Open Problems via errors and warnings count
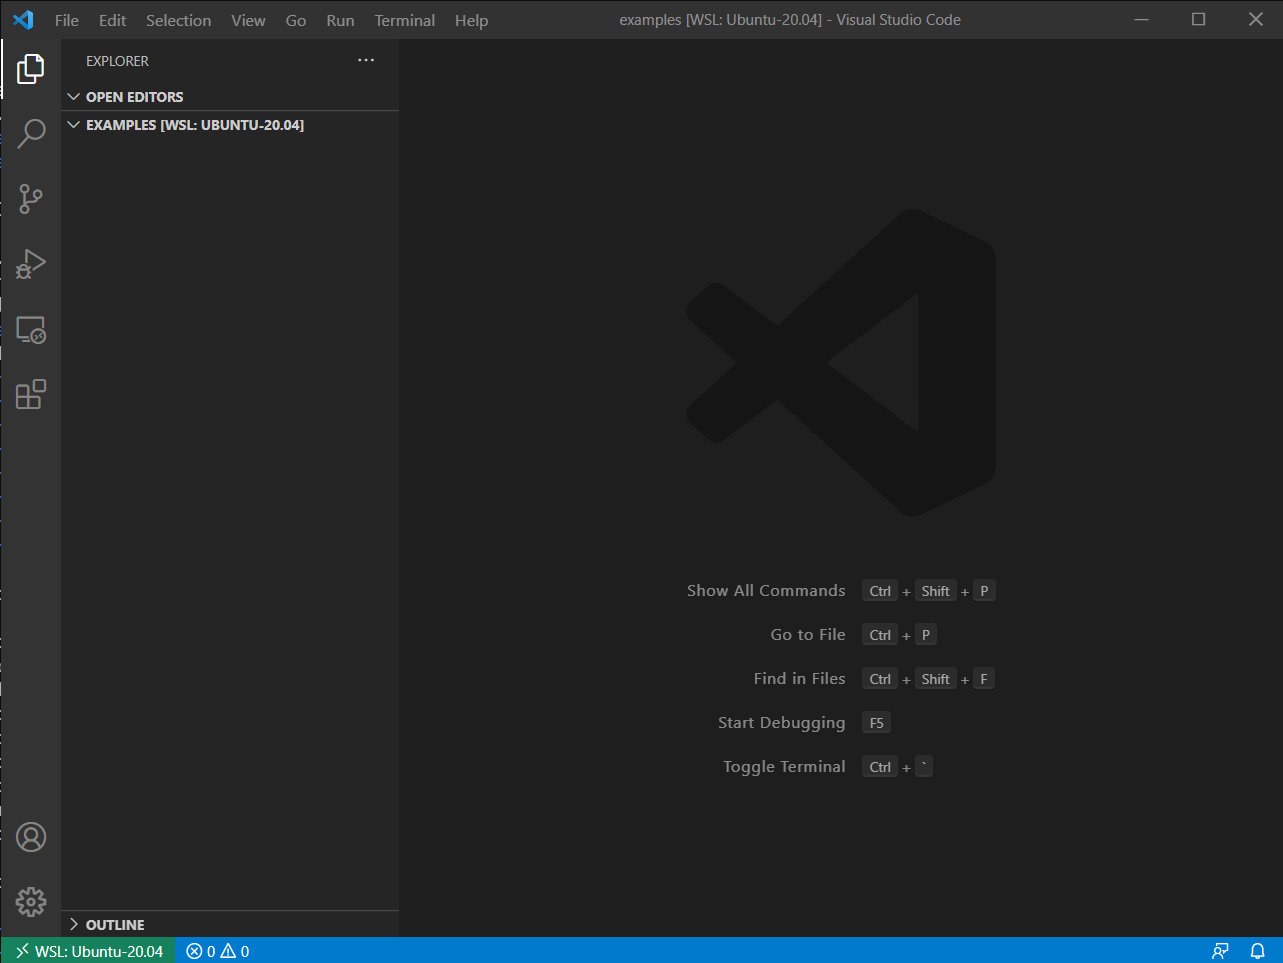Screen dimensions: 1283x963 point(218,951)
